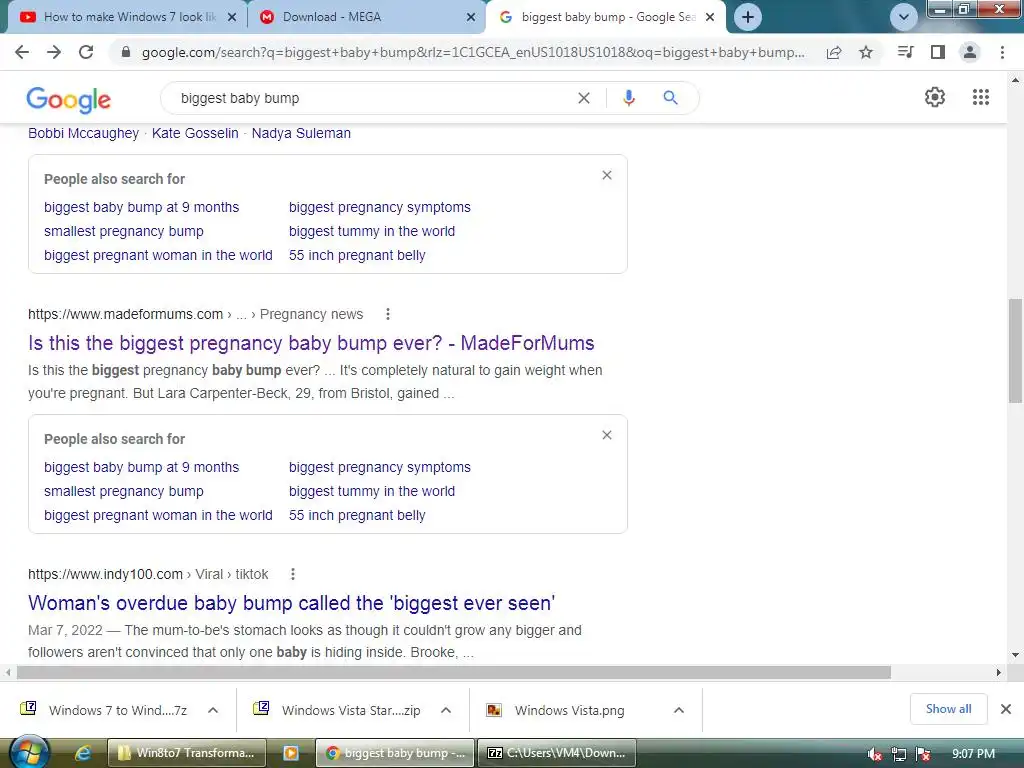Image resolution: width=1024 pixels, height=768 pixels.
Task: Open network tray icon
Action: pos(899,754)
